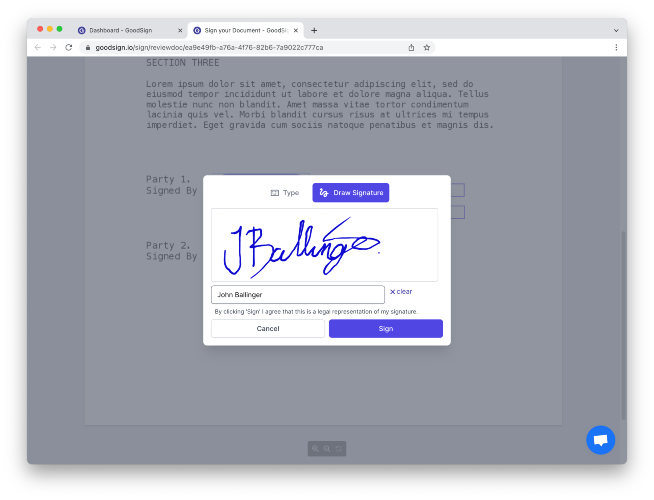Share this page via share icon
This screenshot has height=500, width=654.
(411, 48)
